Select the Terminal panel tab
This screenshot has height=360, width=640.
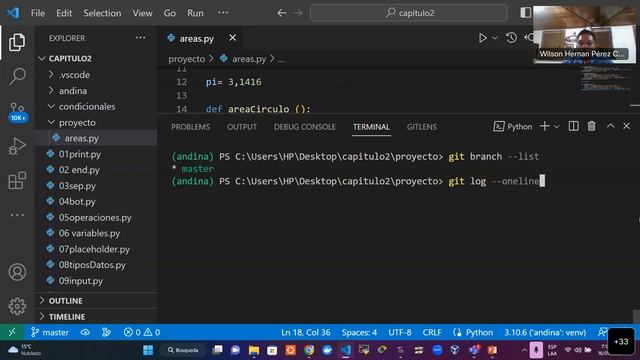[371, 127]
